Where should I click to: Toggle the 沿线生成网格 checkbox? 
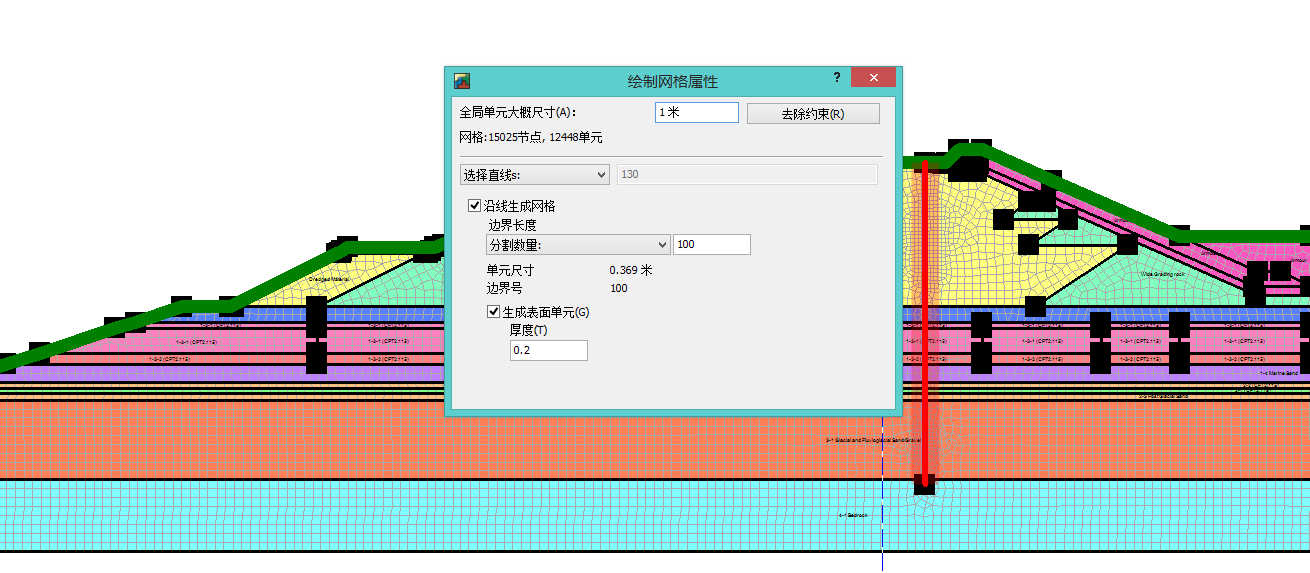[475, 206]
